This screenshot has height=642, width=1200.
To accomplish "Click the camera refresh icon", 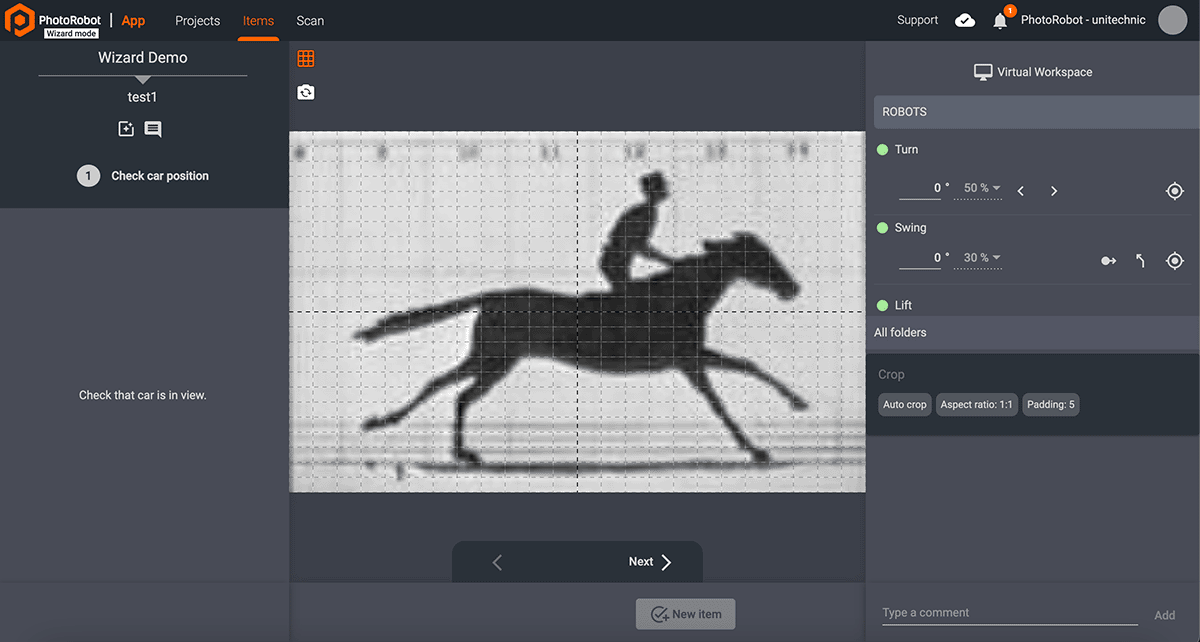I will [306, 92].
